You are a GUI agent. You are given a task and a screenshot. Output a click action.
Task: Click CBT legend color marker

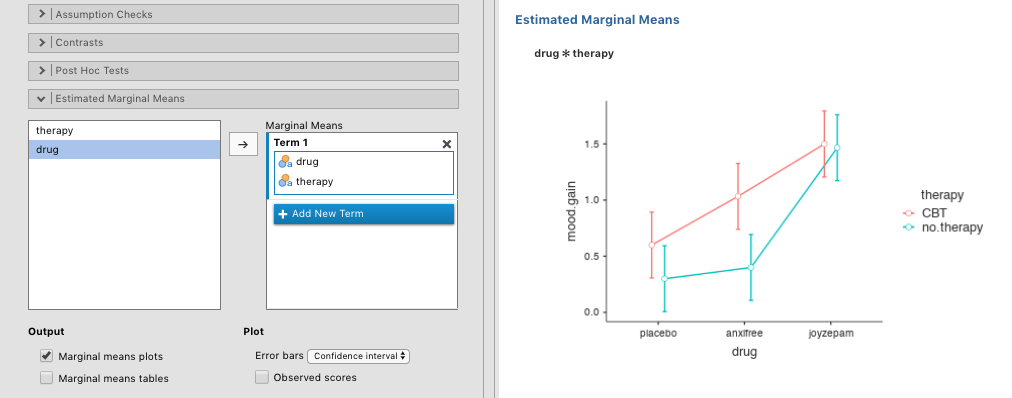click(x=909, y=213)
